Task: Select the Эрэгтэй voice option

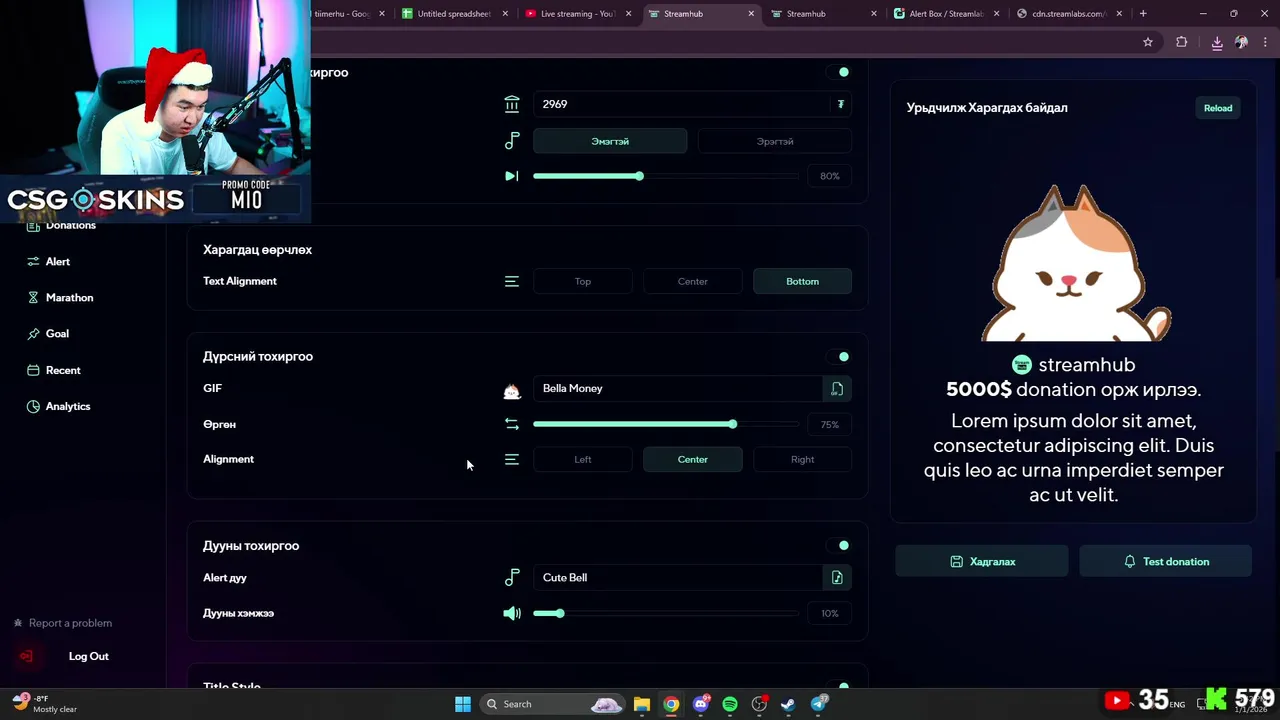Action: click(775, 141)
